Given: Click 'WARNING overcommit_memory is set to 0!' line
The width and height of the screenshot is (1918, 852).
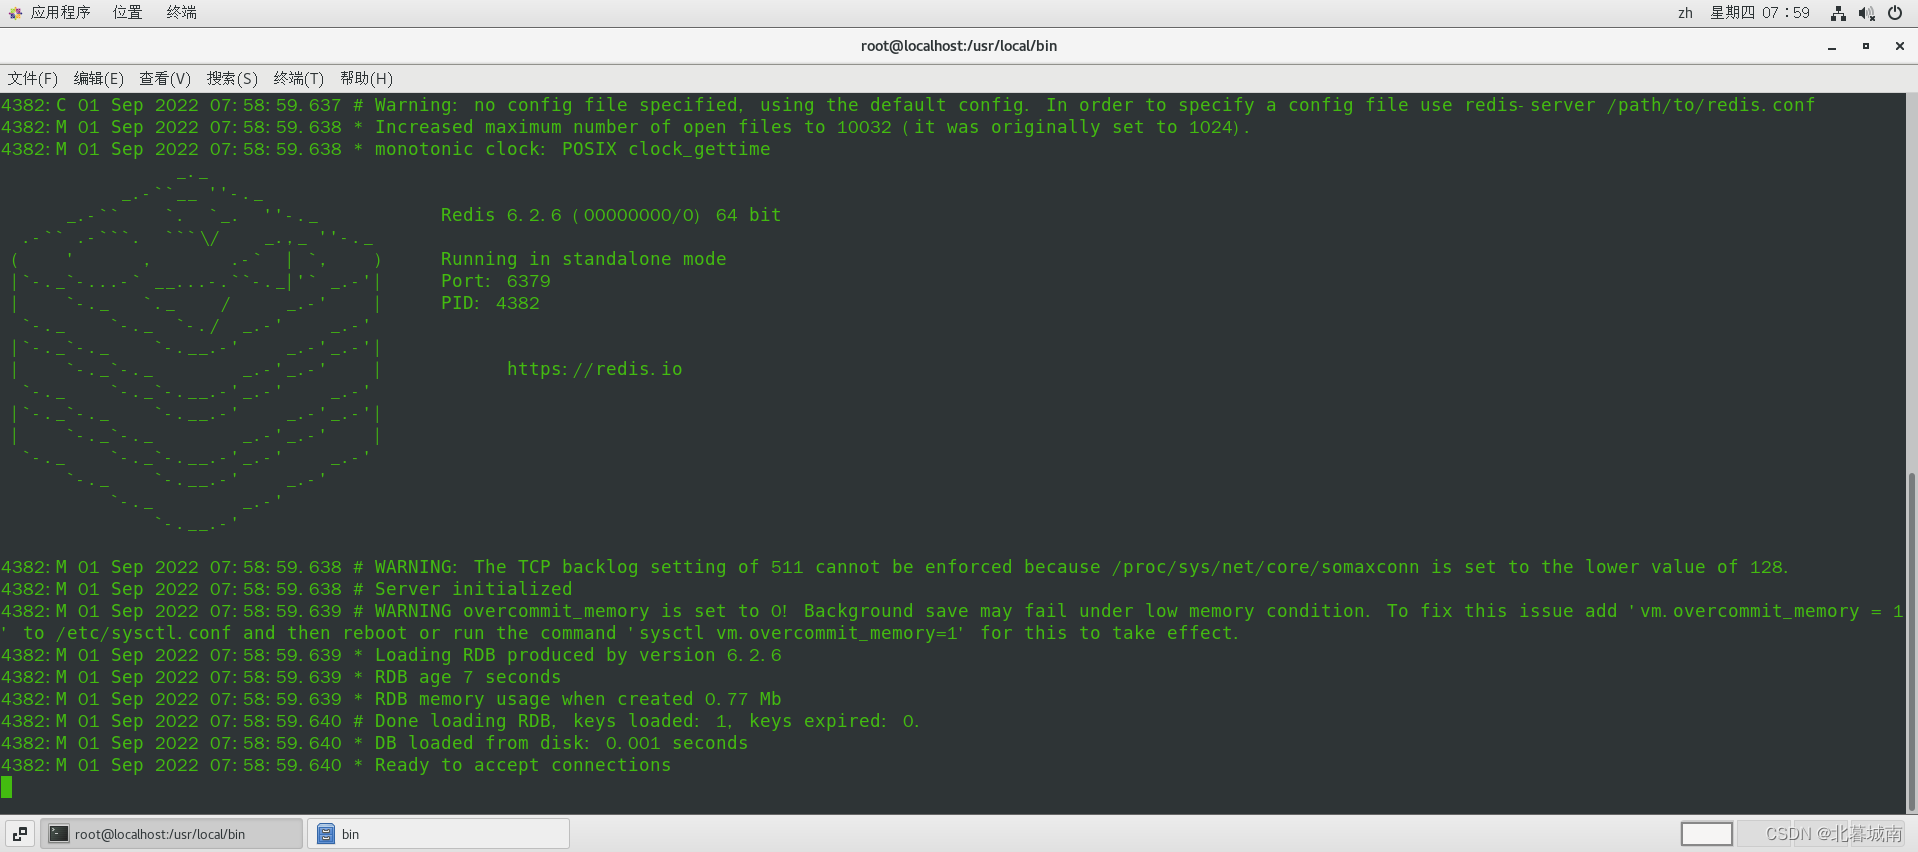Looking at the screenshot, I should pos(952,622).
